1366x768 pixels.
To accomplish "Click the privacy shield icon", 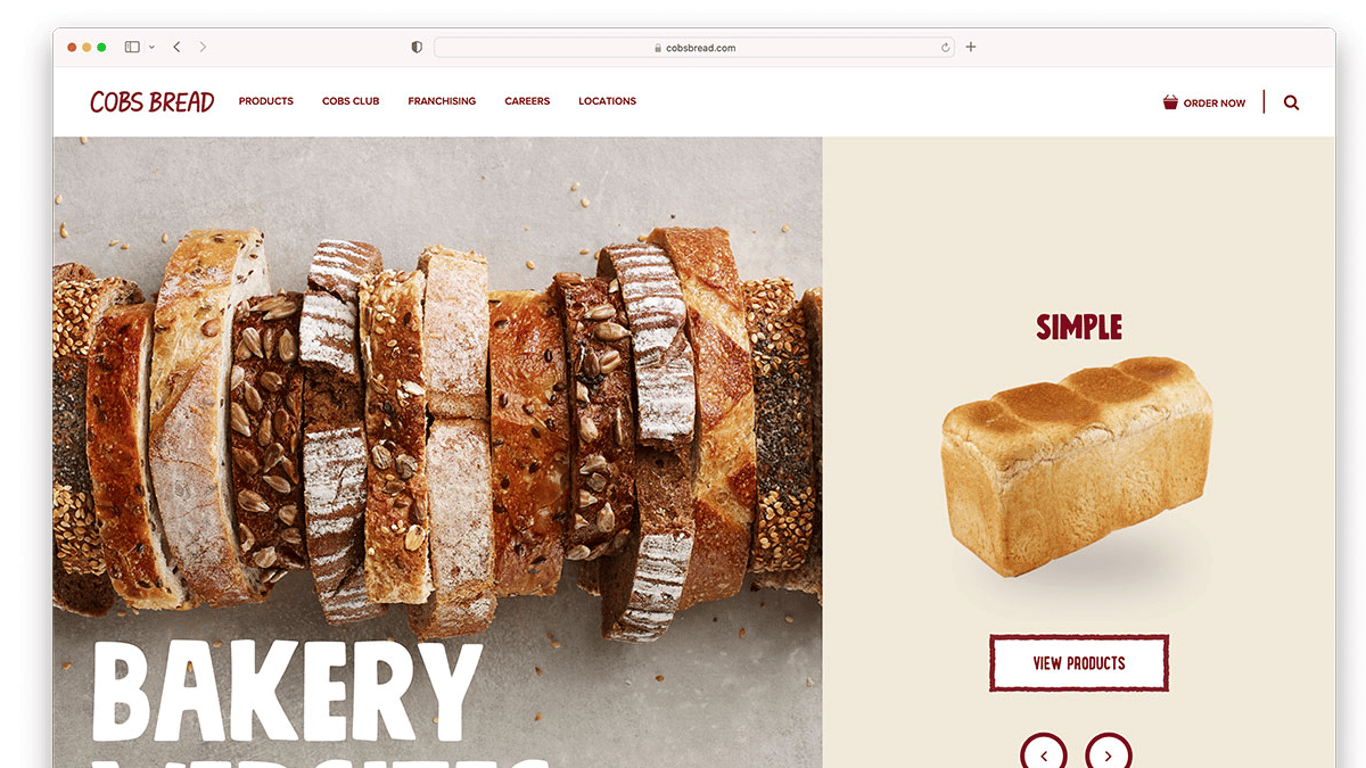I will click(417, 47).
